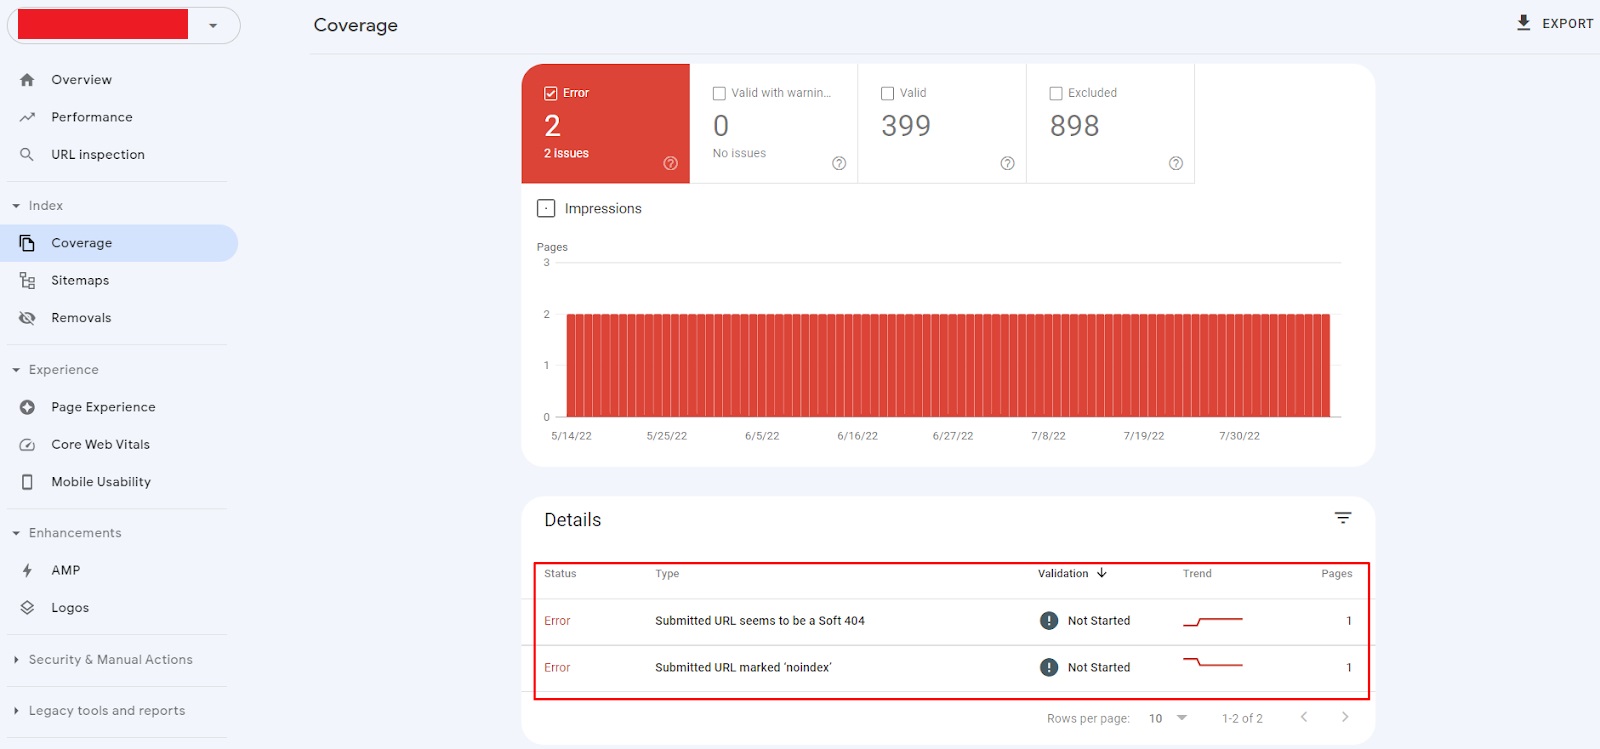Image resolution: width=1600 pixels, height=749 pixels.
Task: Click the URL inspection magnifier icon
Action: (x=27, y=155)
